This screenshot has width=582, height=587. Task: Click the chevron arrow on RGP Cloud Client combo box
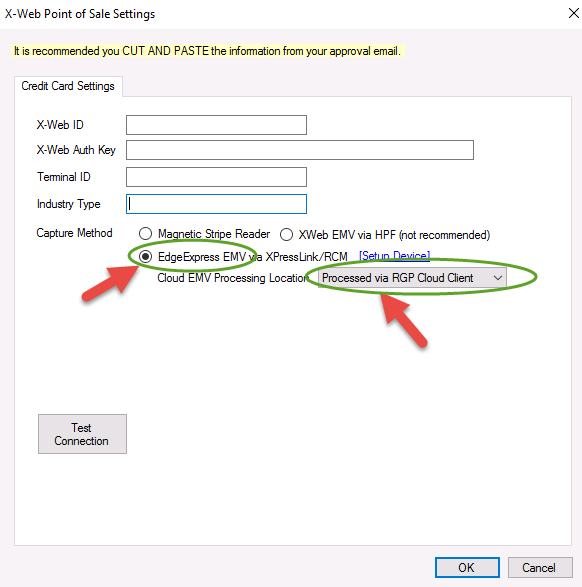click(x=497, y=278)
